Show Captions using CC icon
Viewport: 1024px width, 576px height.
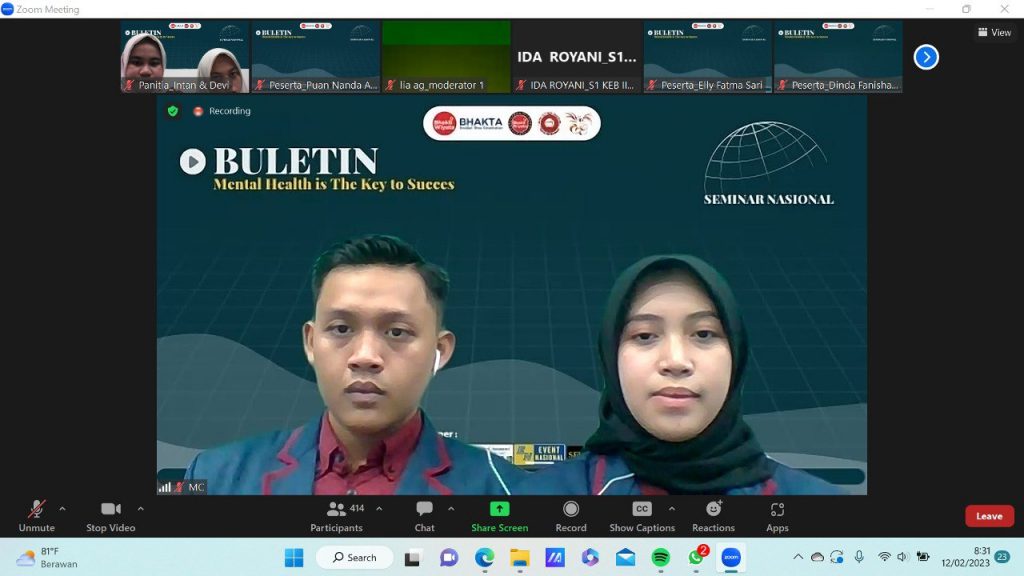click(641, 510)
